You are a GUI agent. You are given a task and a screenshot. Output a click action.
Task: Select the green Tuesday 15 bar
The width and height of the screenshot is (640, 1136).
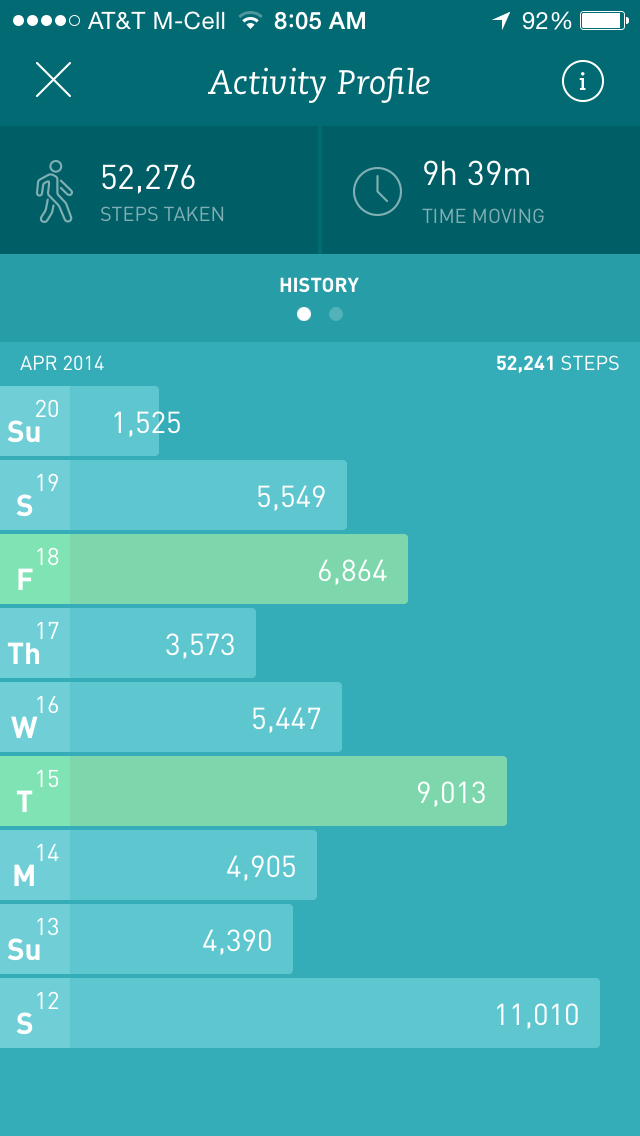pos(253,792)
